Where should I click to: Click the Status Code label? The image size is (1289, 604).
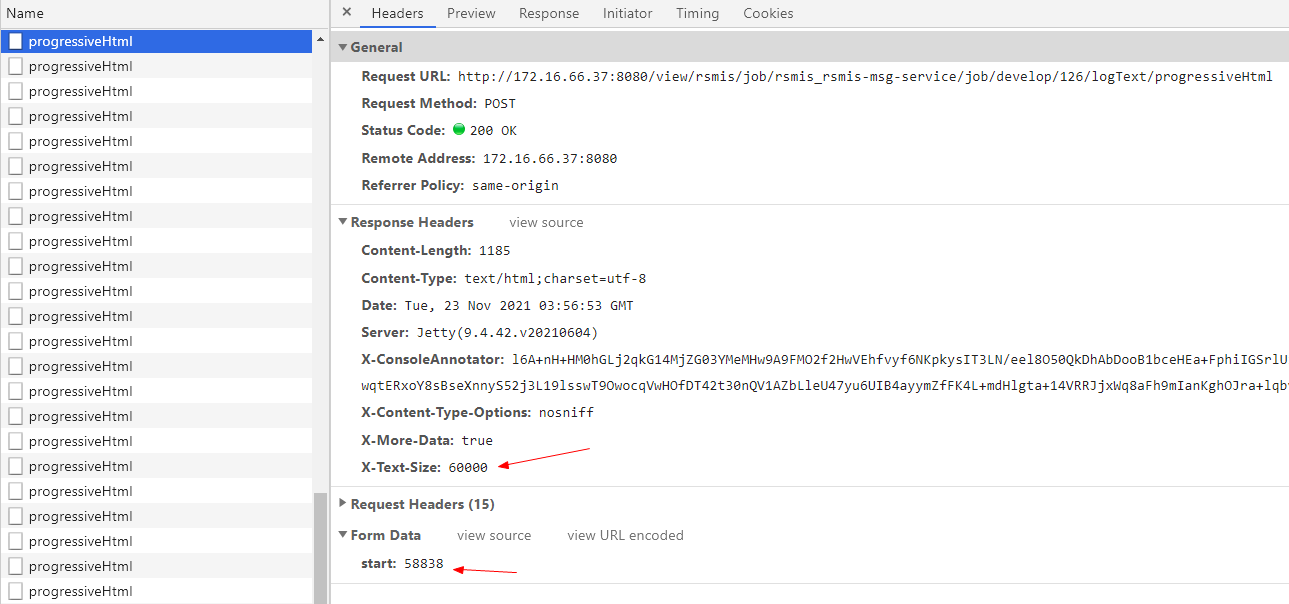403,130
